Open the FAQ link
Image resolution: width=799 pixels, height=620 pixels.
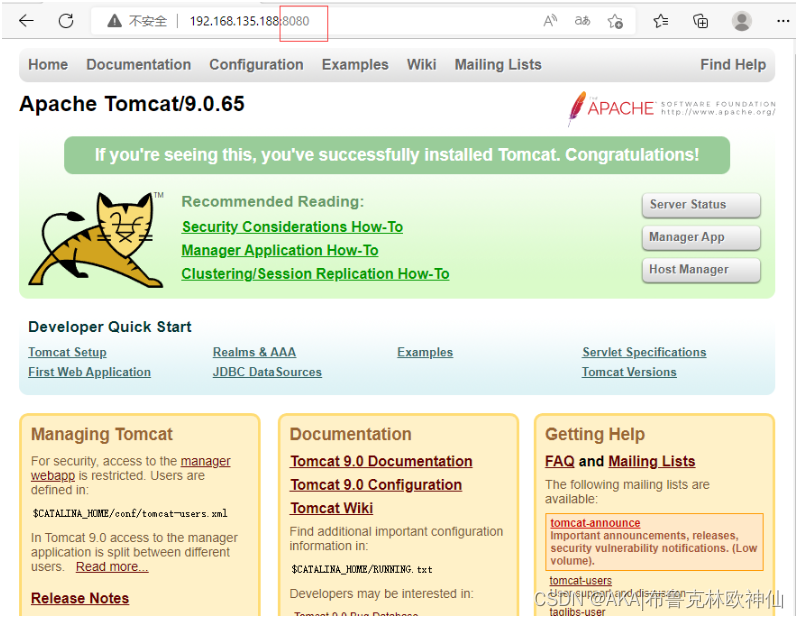[x=560, y=462]
